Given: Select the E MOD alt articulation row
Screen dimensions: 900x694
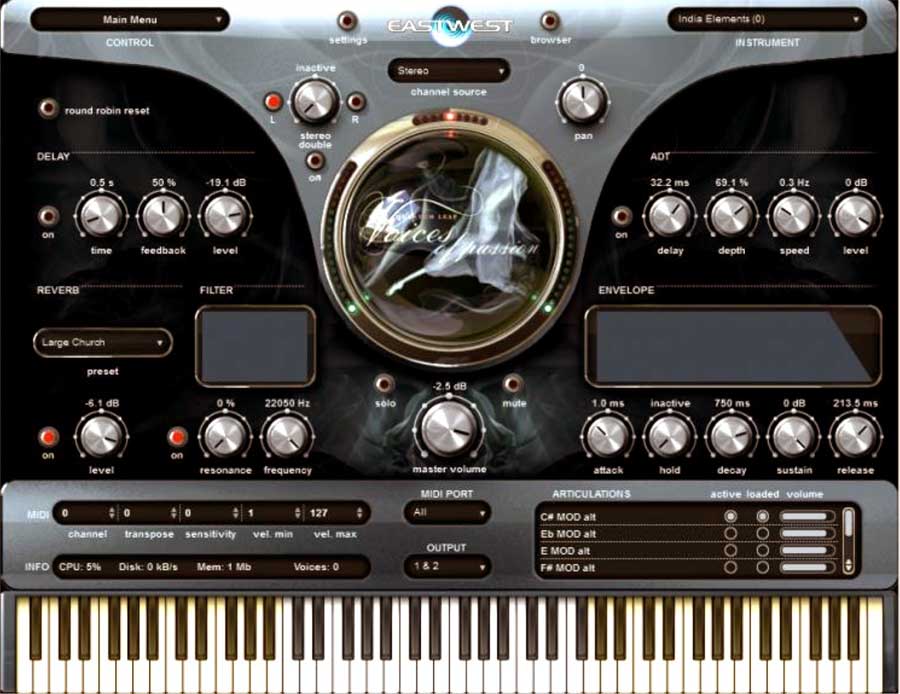Looking at the screenshot, I should [x=688, y=550].
